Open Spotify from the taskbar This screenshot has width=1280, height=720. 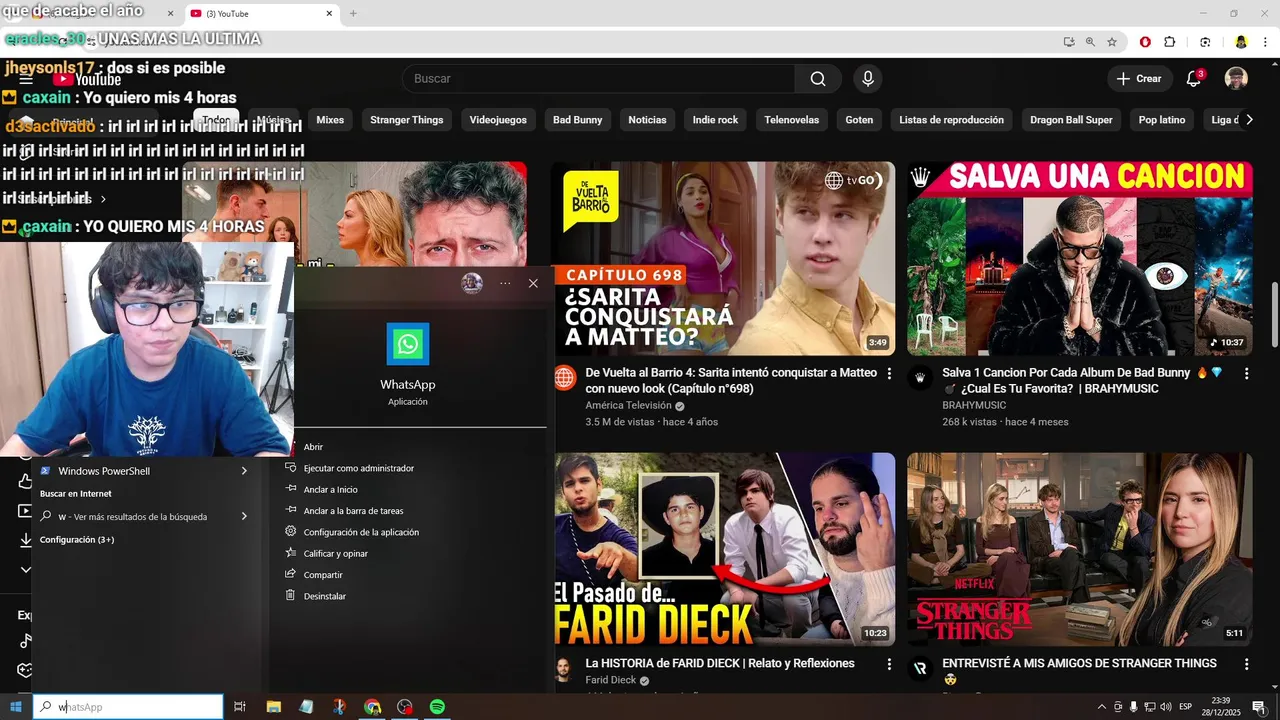(437, 707)
